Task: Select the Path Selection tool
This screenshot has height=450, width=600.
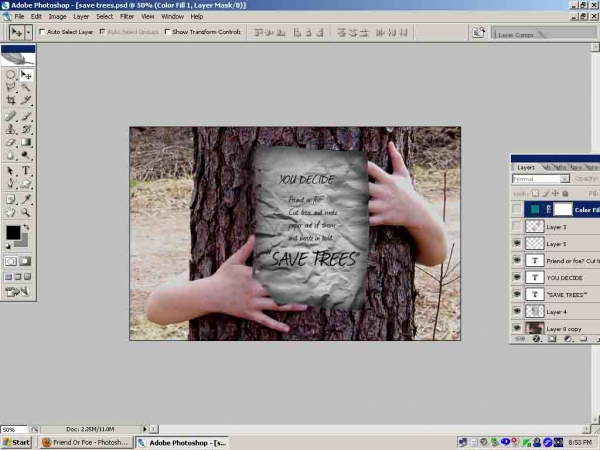Action: (x=10, y=171)
